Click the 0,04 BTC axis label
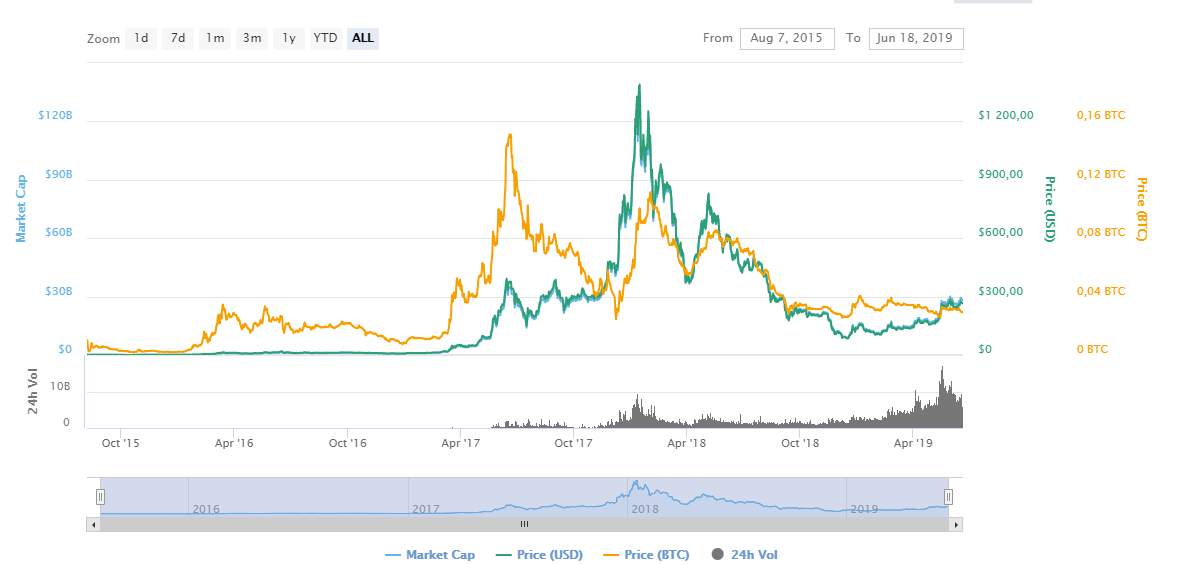The image size is (1180, 564). pyautogui.click(x=1101, y=291)
